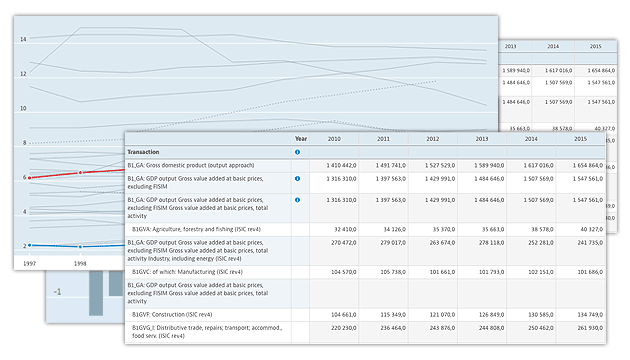The image size is (630, 360).
Task: Click the 2015 column header in front table
Action: click(x=580, y=139)
